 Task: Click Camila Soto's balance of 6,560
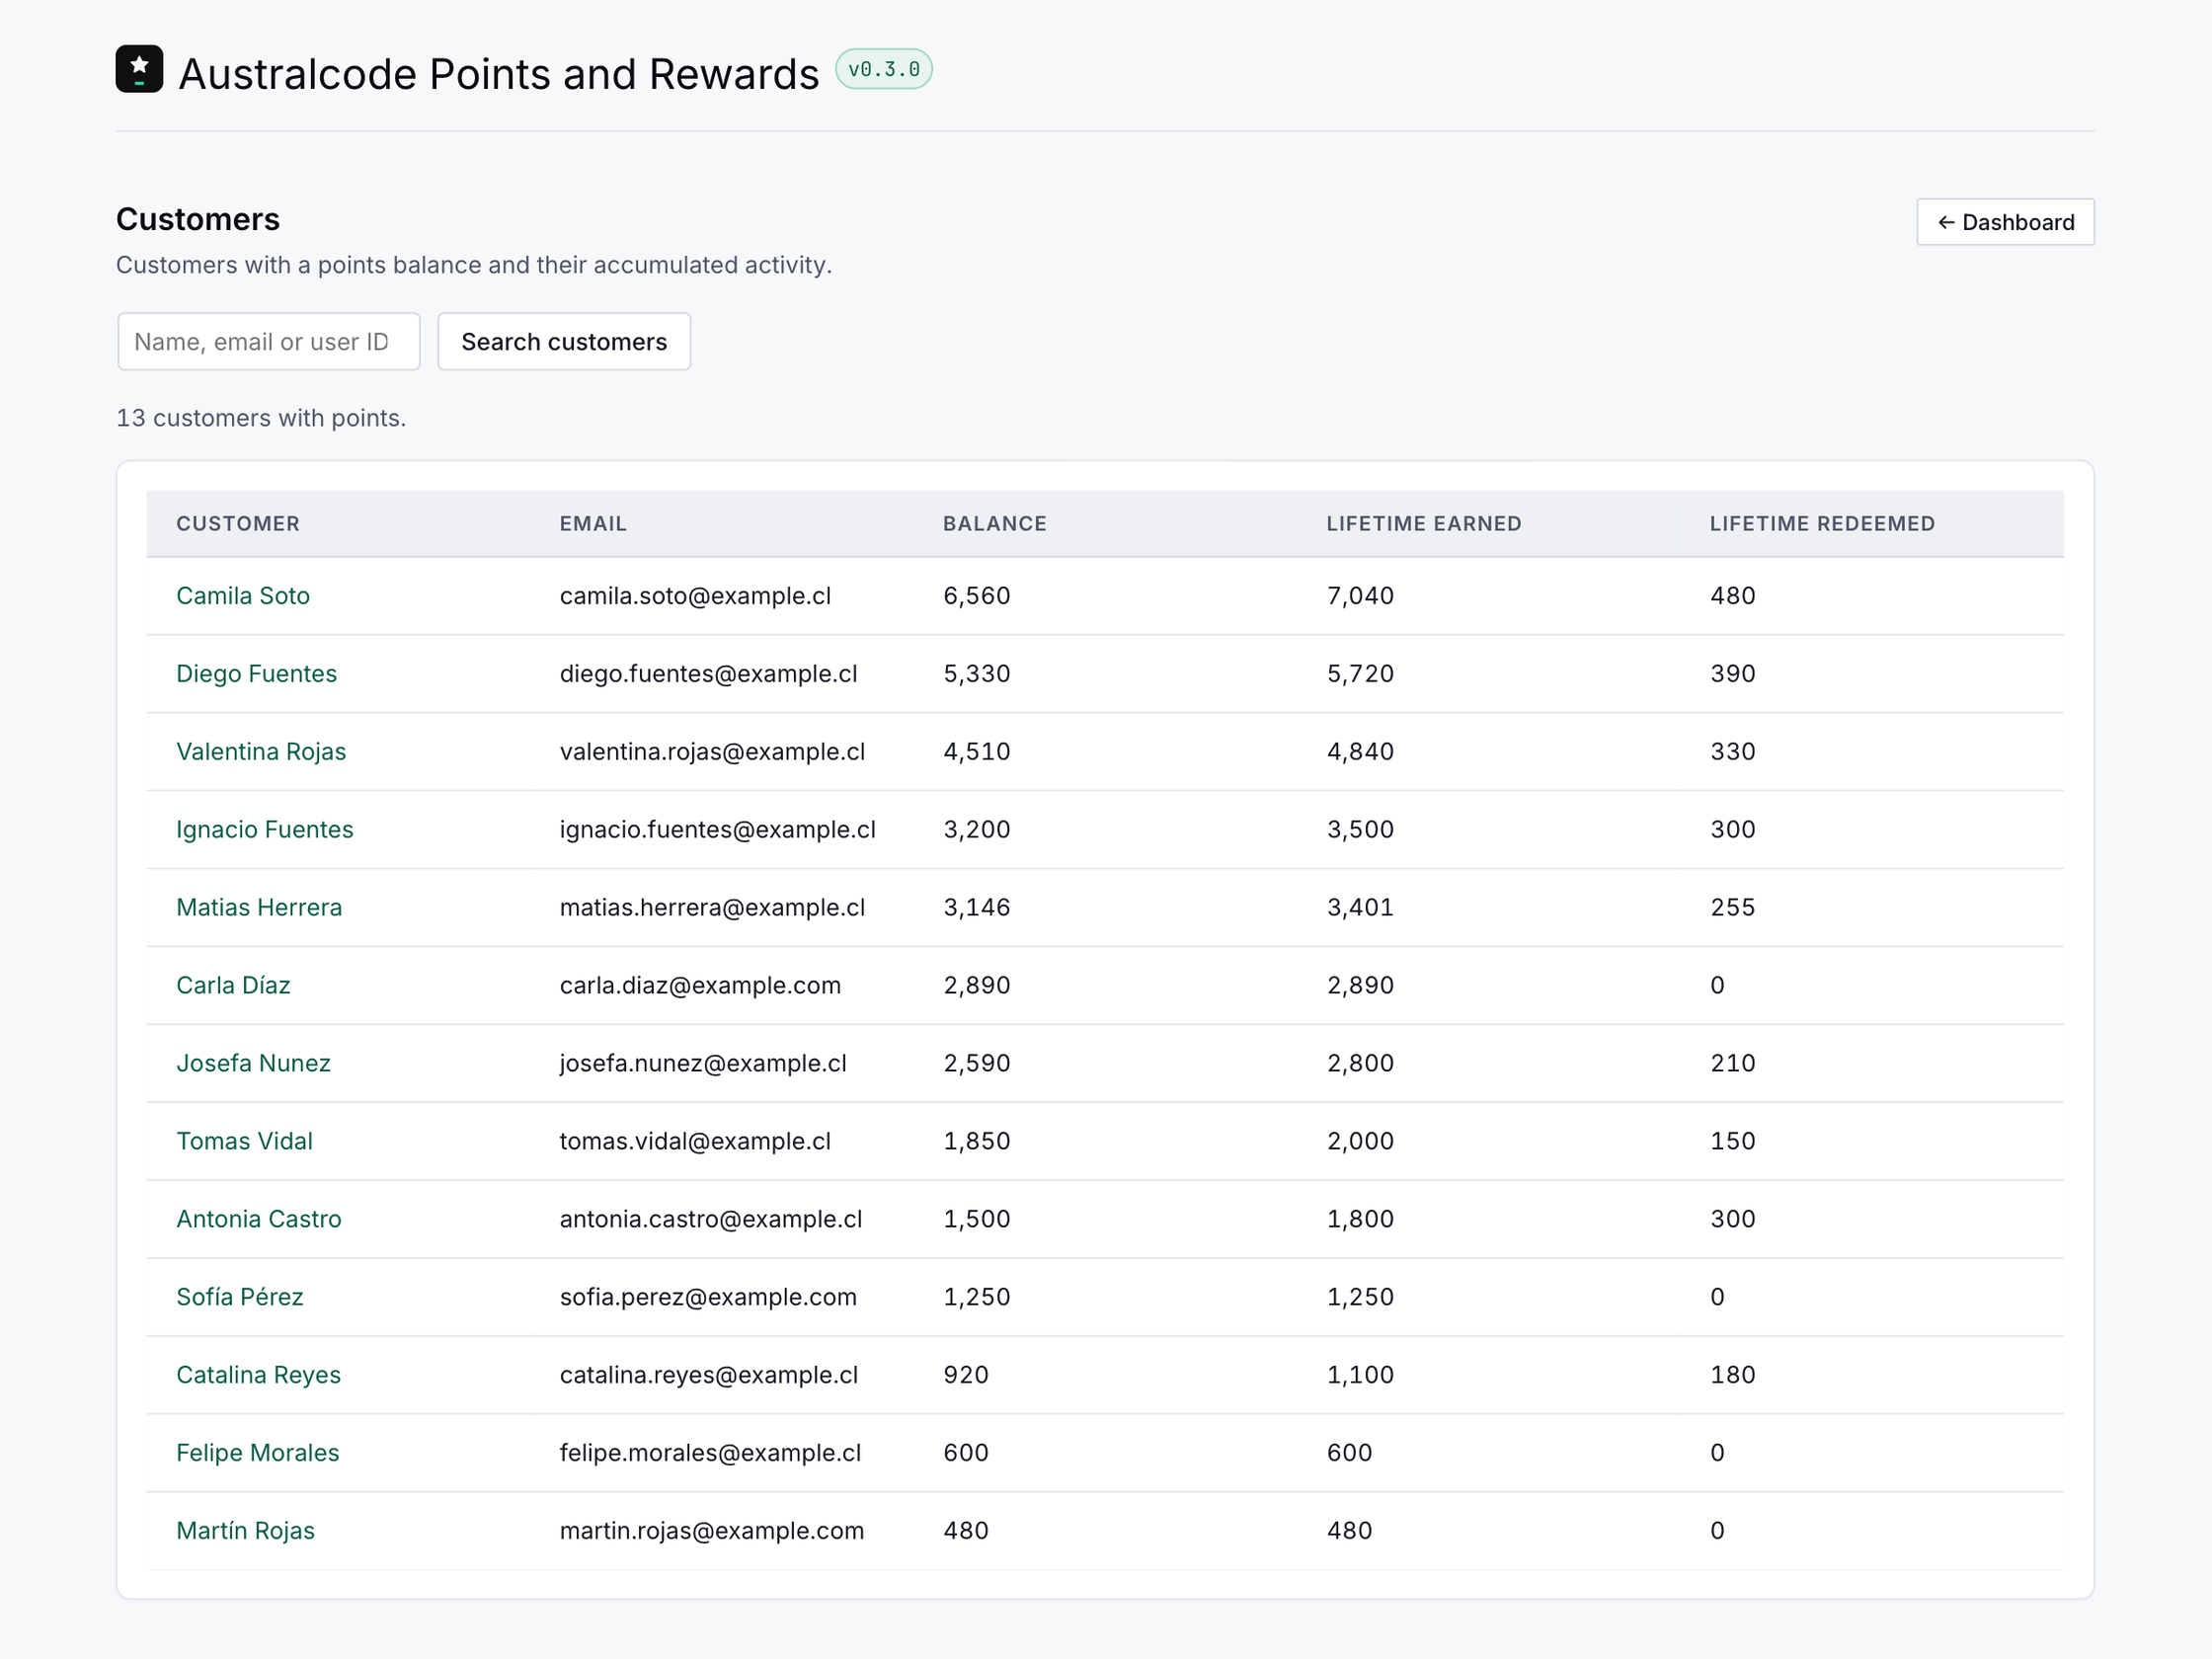coord(977,596)
